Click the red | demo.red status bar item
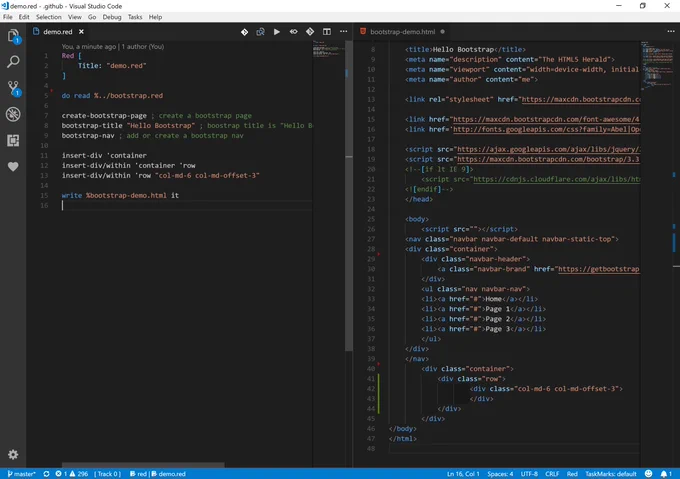Screen dimensions: 680x479 tap(158, 474)
